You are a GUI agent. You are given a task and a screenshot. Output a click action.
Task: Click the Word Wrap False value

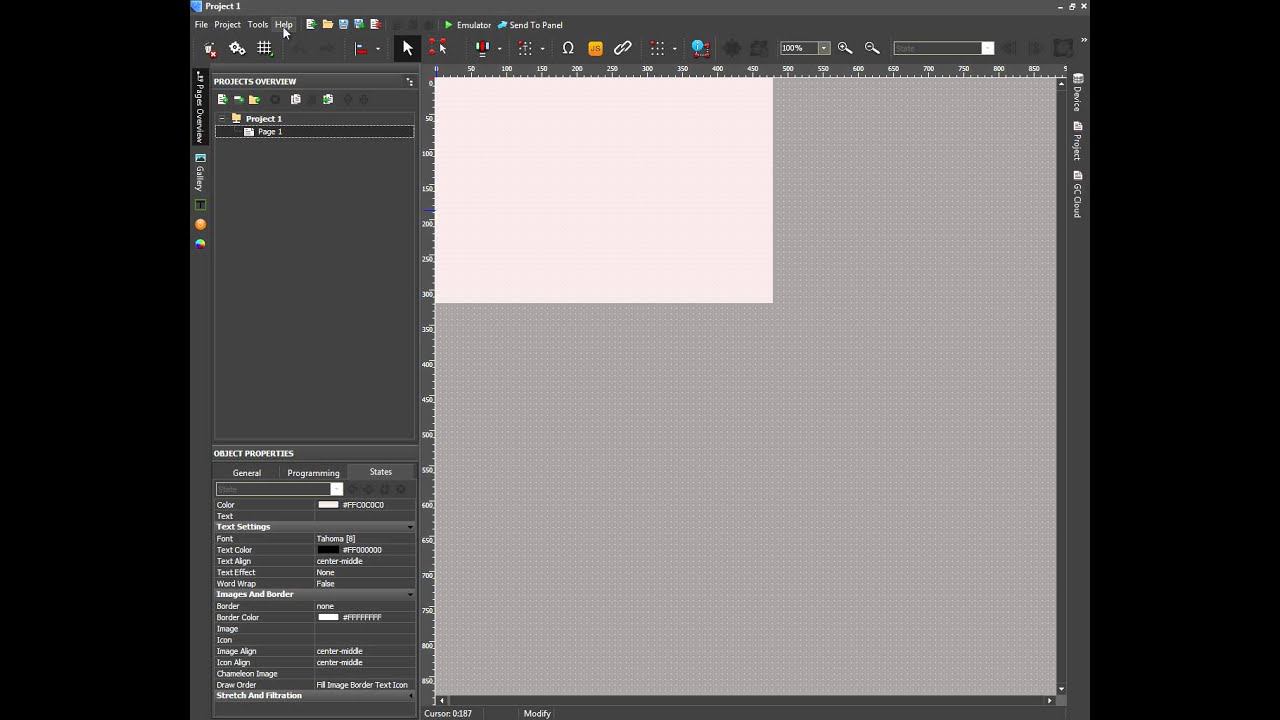(x=364, y=584)
